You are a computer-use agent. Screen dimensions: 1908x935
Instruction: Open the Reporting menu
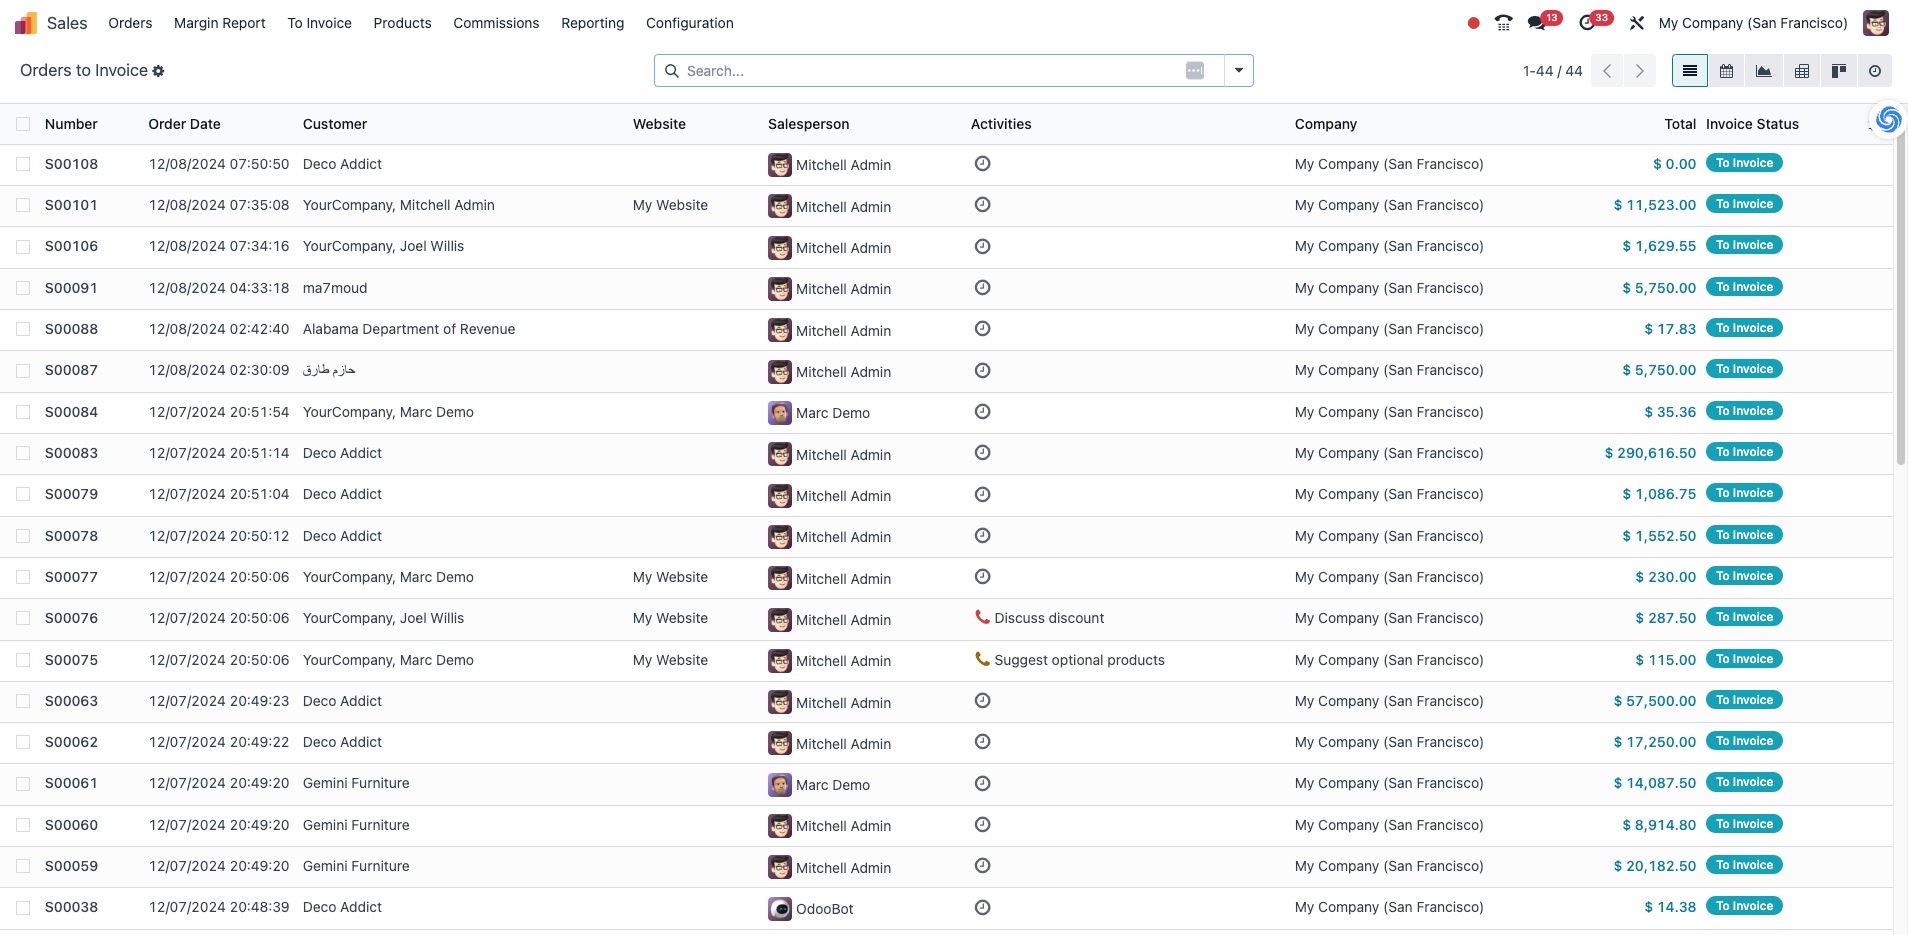tap(592, 23)
